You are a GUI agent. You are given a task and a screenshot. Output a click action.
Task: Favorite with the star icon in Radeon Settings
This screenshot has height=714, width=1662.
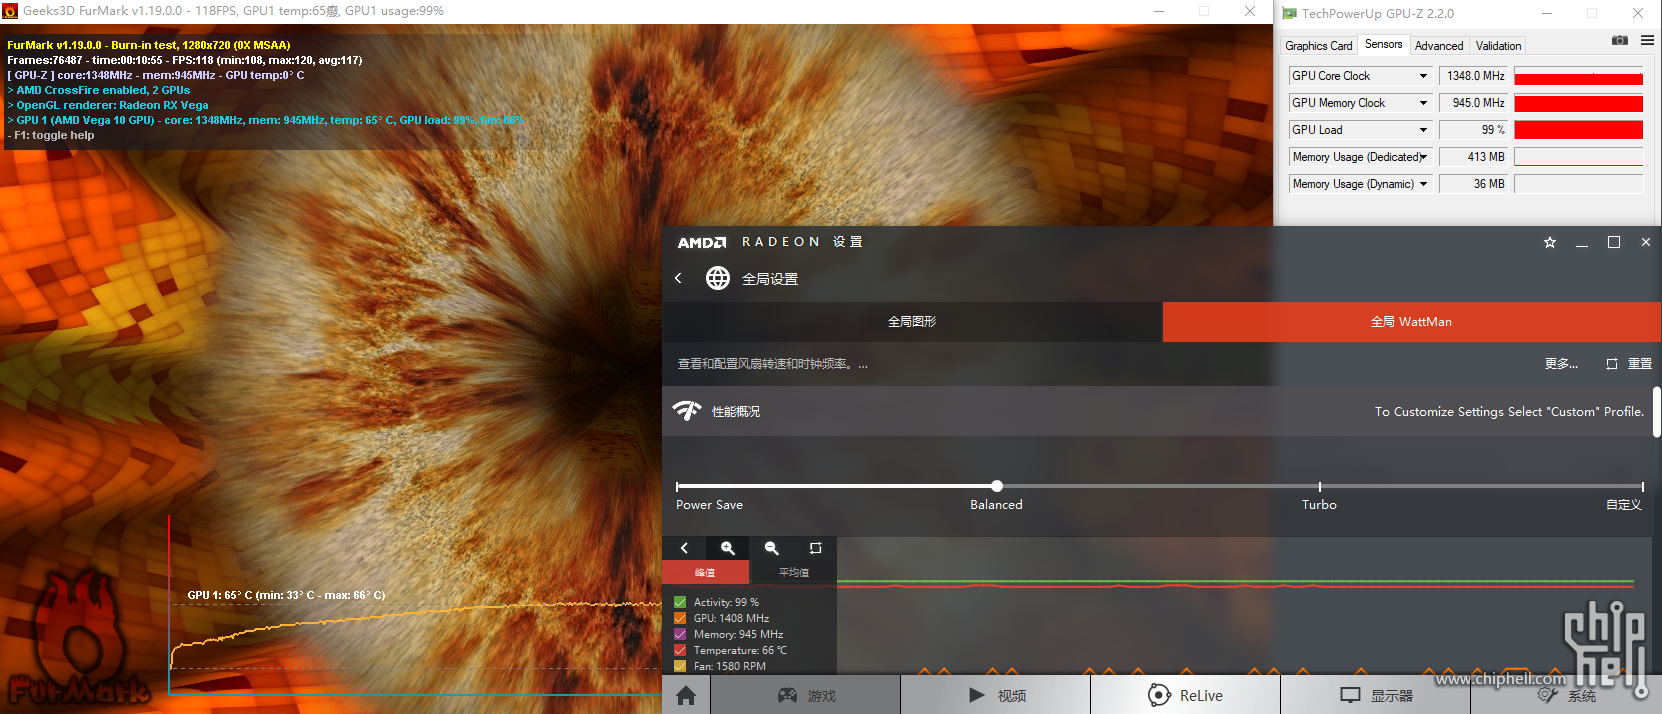[x=1550, y=242]
